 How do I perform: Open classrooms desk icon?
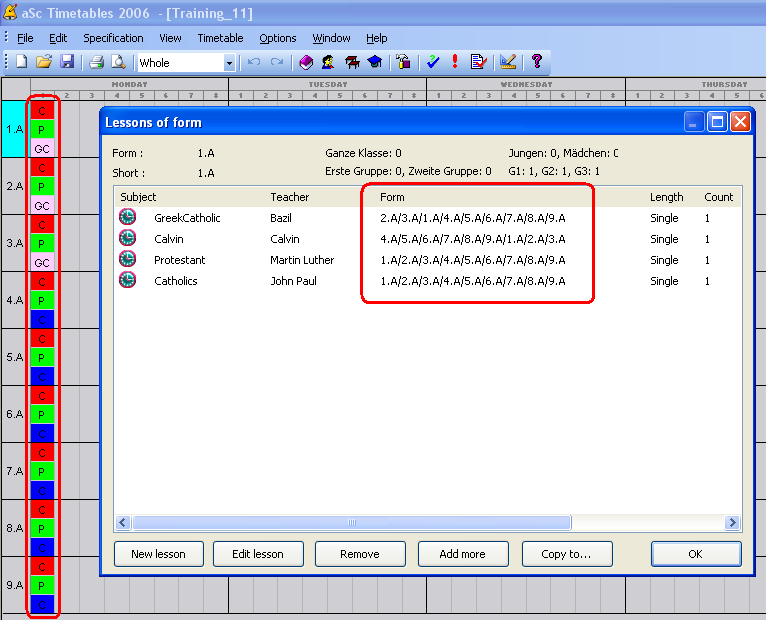pos(352,62)
